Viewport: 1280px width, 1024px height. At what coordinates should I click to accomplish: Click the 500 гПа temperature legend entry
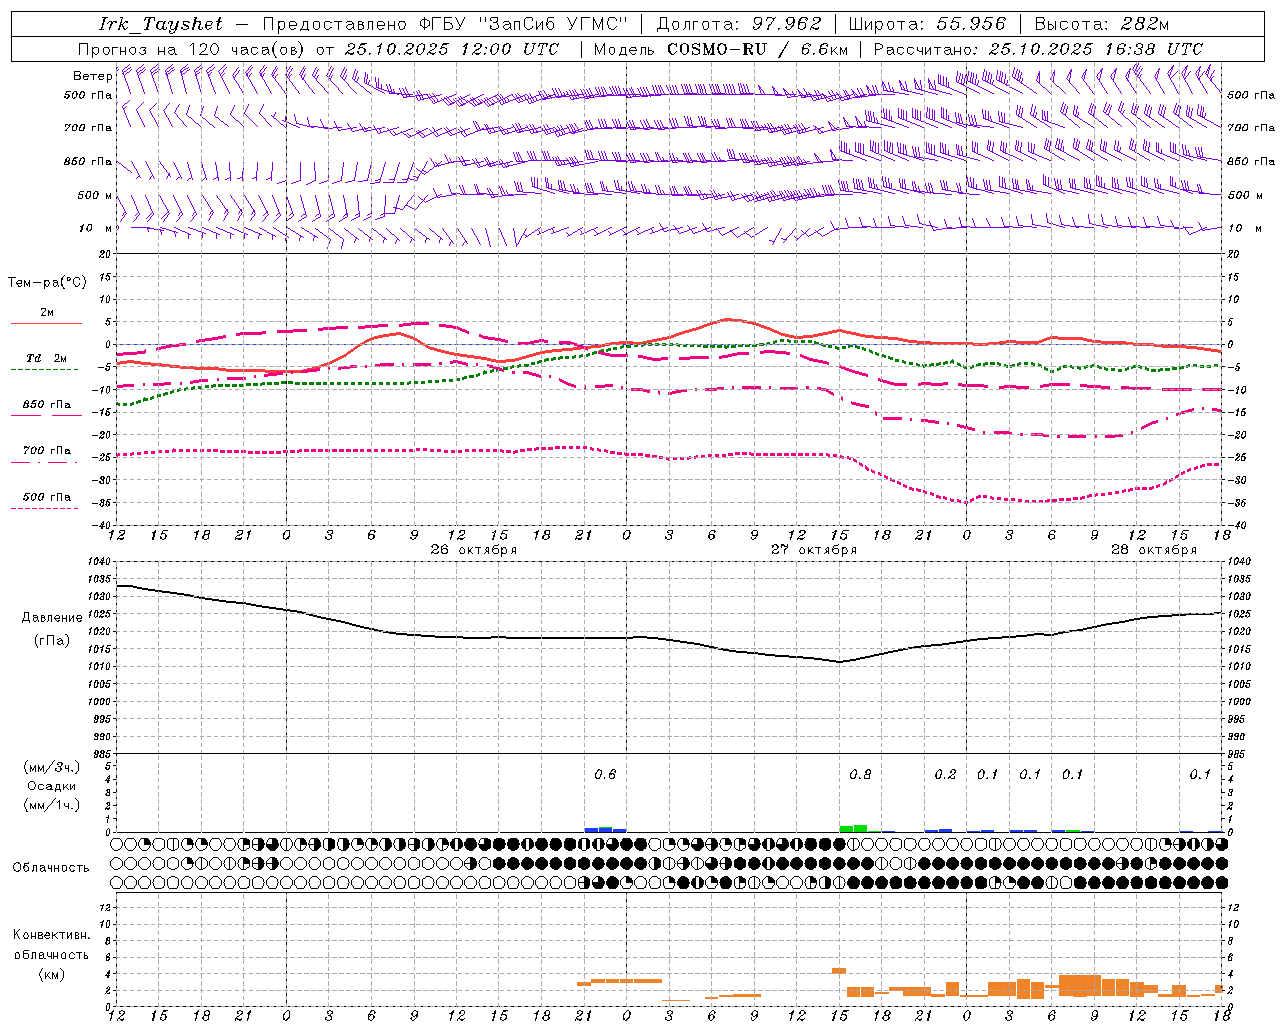point(47,497)
